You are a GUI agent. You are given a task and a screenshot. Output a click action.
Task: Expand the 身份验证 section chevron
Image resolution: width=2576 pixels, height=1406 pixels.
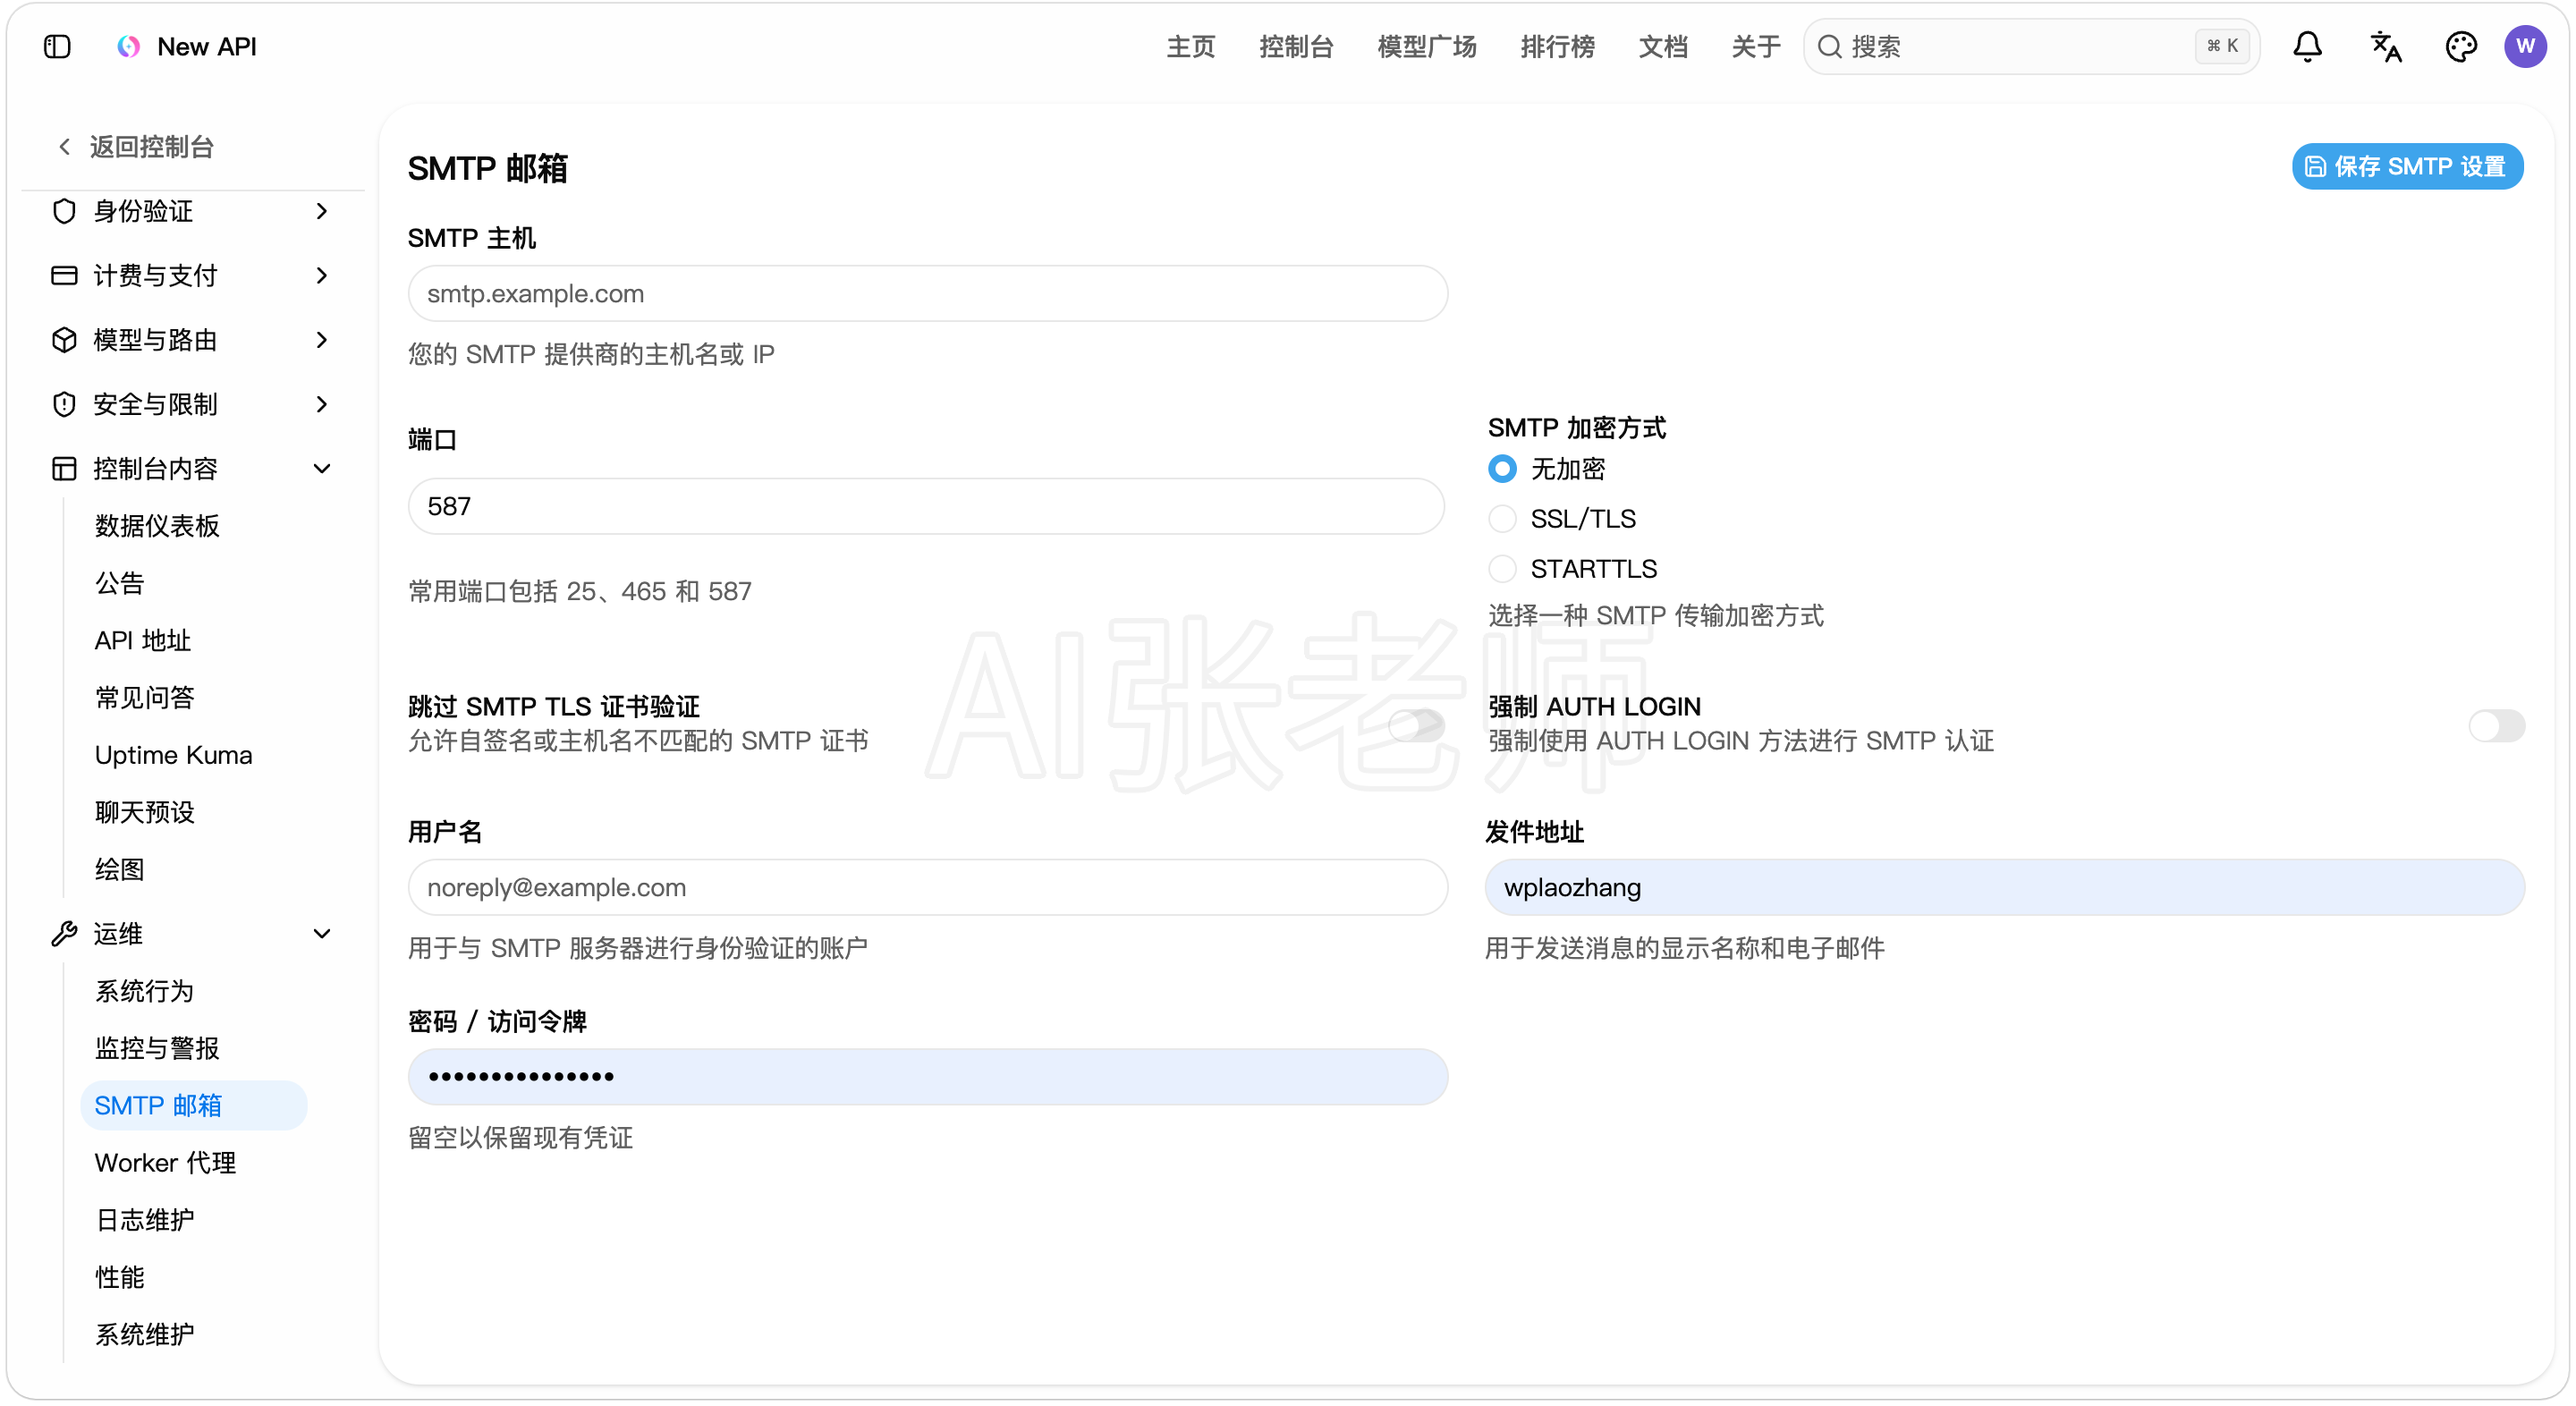[321, 211]
